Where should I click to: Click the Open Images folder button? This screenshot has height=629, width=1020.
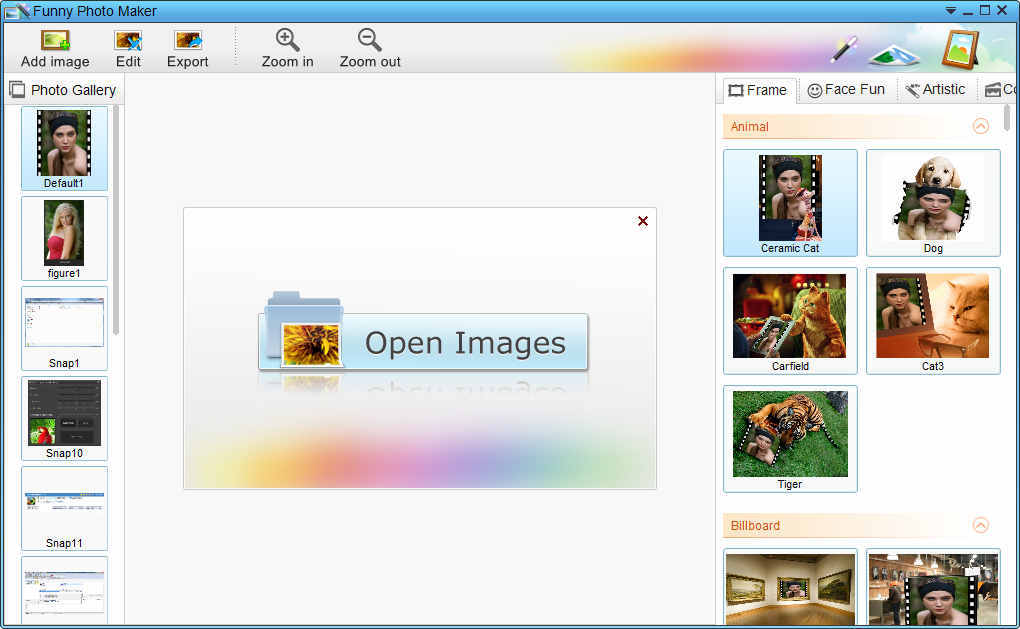pos(423,340)
